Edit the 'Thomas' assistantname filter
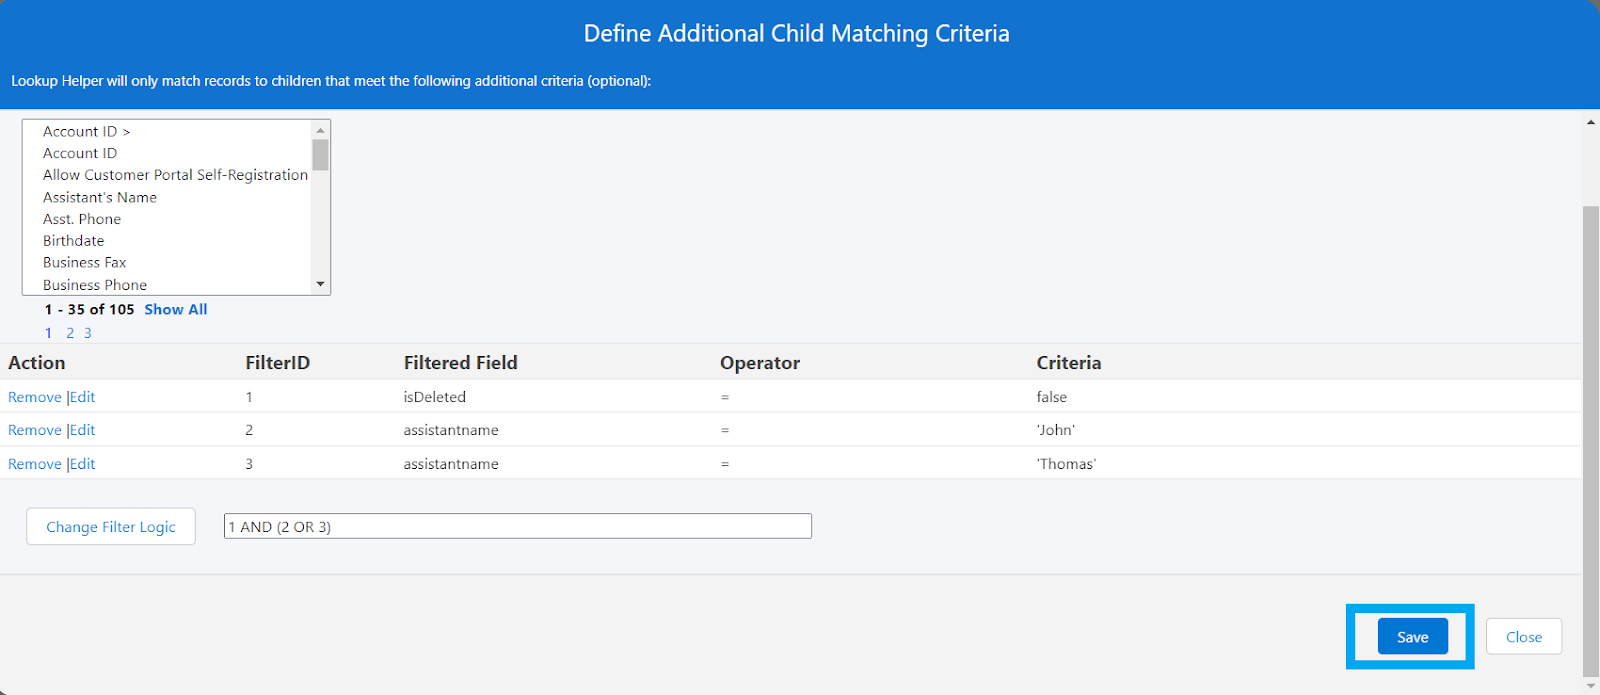1600x695 pixels. pyautogui.click(x=83, y=464)
